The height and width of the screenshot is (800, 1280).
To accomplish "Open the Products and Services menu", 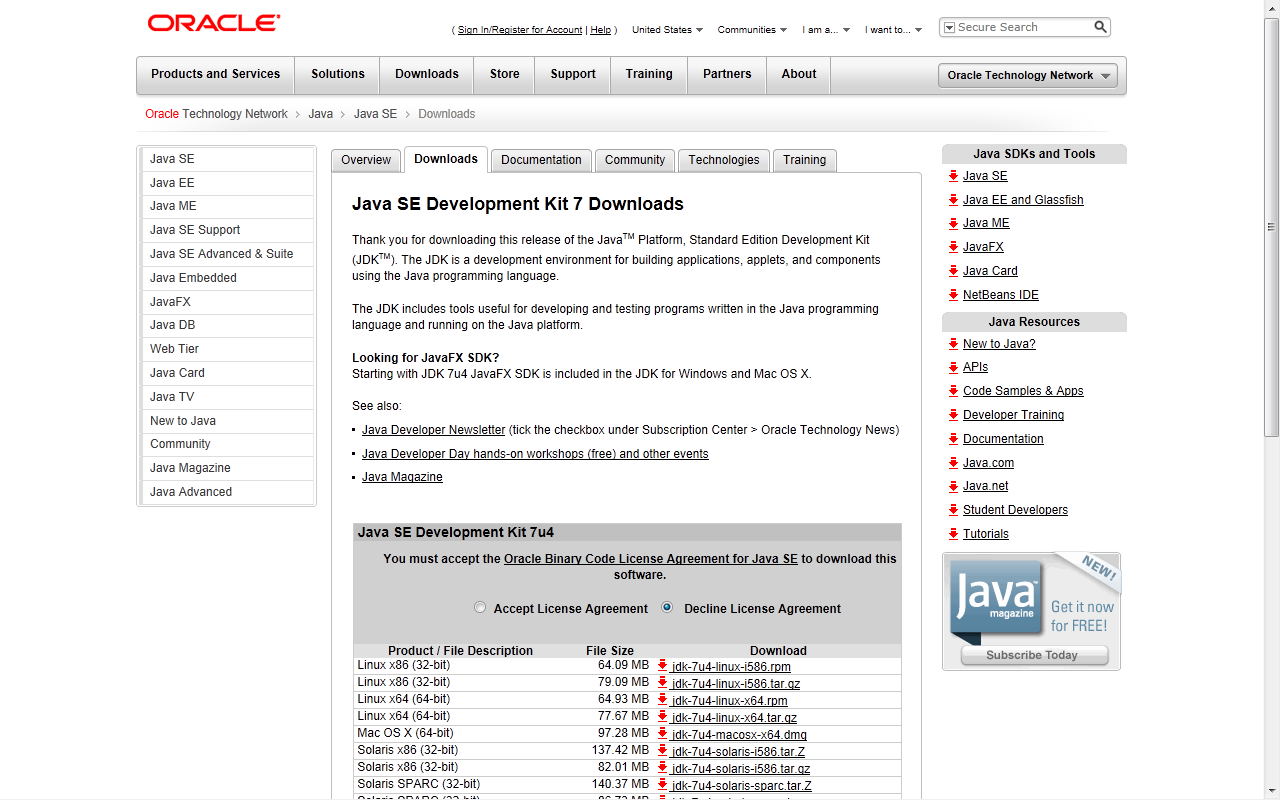I will pos(215,74).
